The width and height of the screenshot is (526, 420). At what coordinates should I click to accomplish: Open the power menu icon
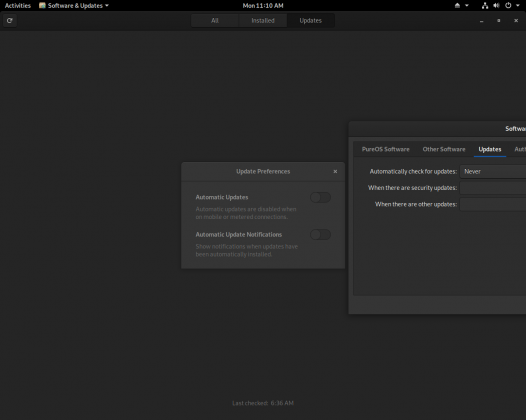coord(508,5)
